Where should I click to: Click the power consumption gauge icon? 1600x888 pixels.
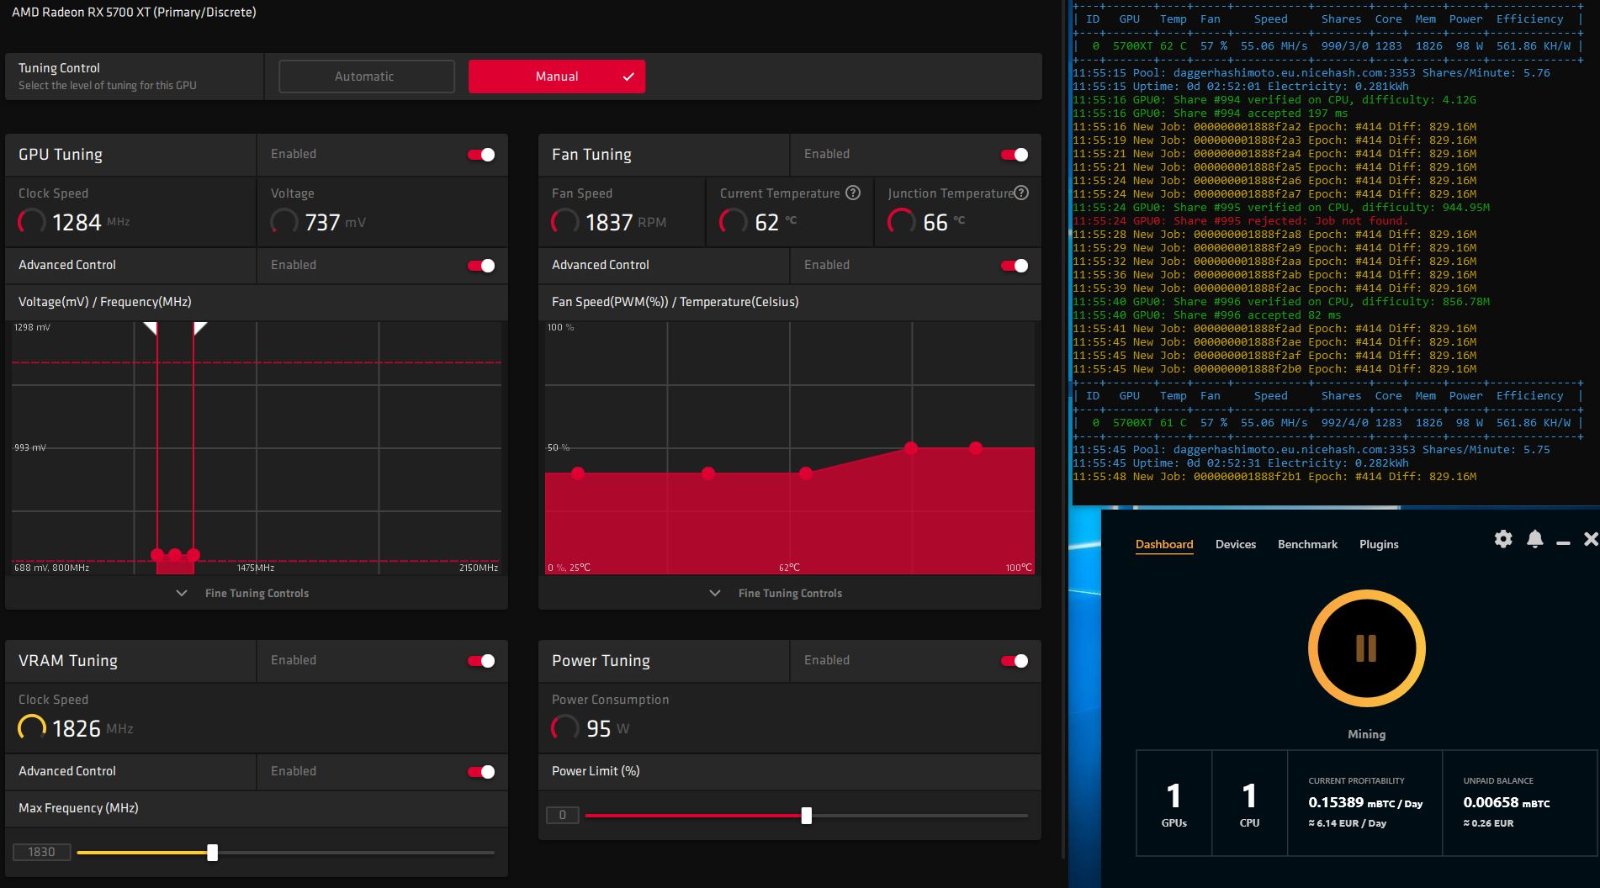[x=565, y=727]
